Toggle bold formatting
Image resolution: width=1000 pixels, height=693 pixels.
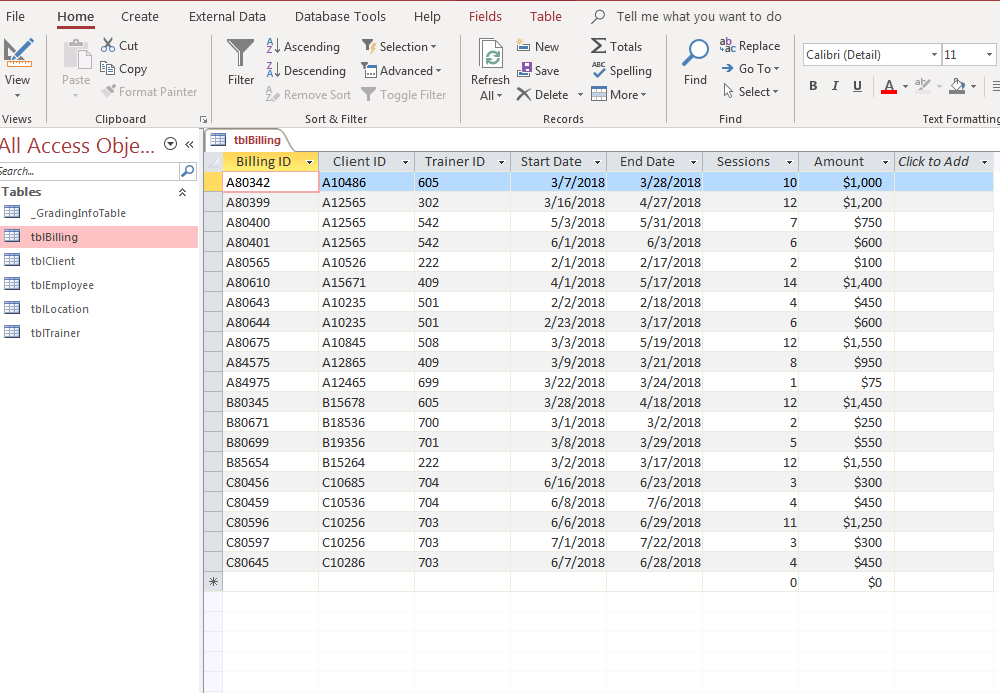click(813, 86)
